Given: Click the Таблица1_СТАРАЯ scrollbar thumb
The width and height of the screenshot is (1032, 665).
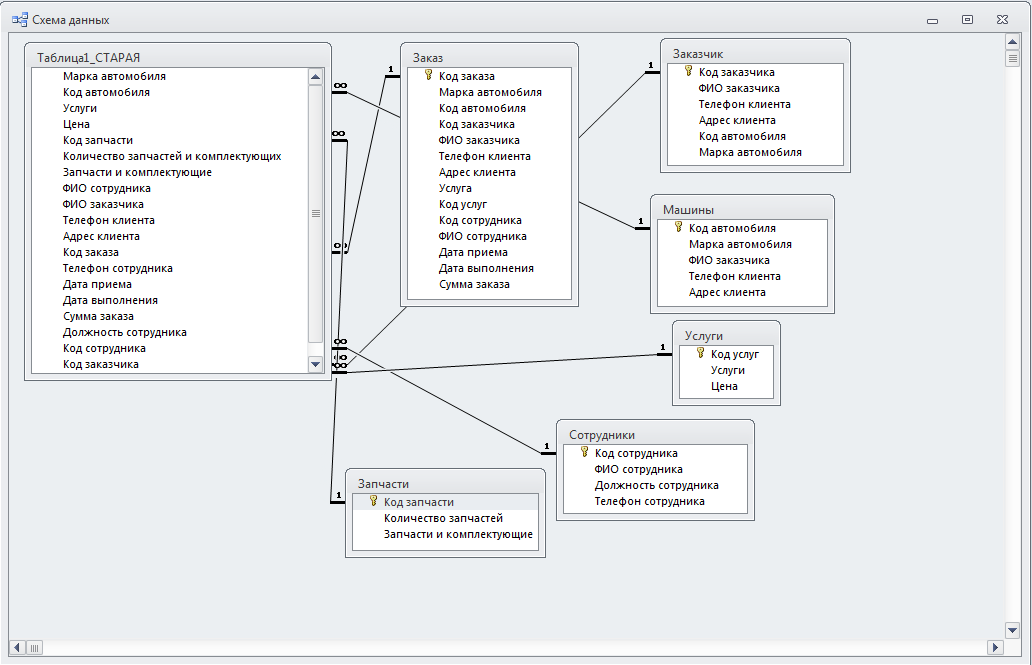Looking at the screenshot, I should point(315,213).
